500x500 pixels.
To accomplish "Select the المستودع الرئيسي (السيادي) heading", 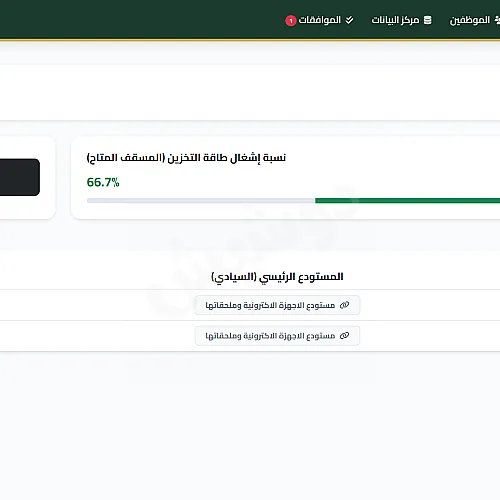I will [277, 277].
